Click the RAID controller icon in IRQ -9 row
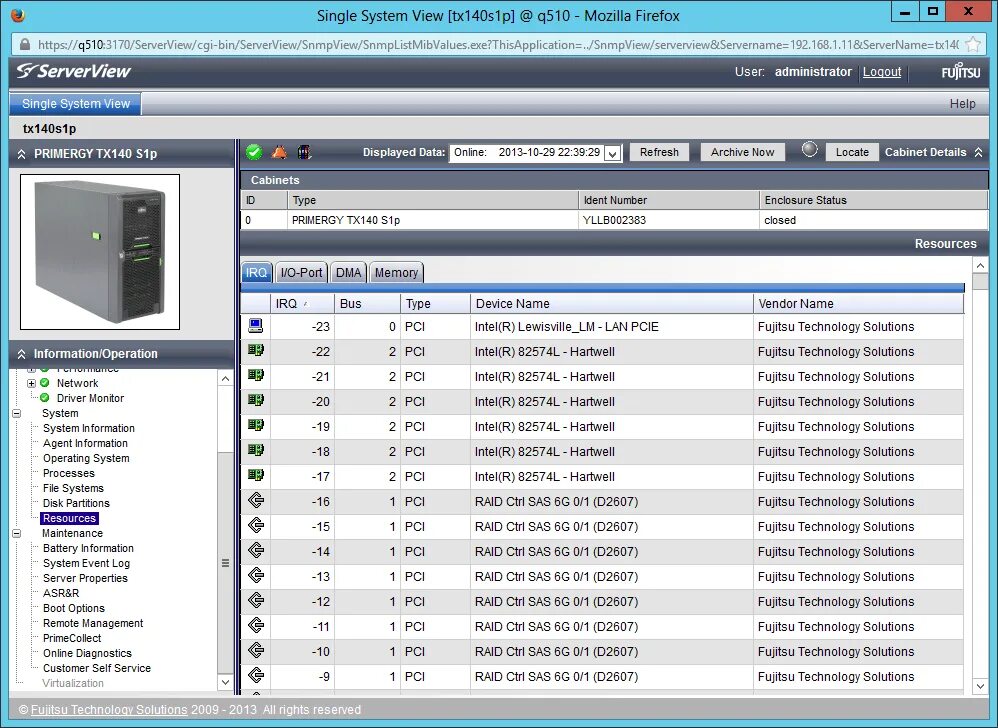This screenshot has height=728, width=998. click(x=256, y=675)
